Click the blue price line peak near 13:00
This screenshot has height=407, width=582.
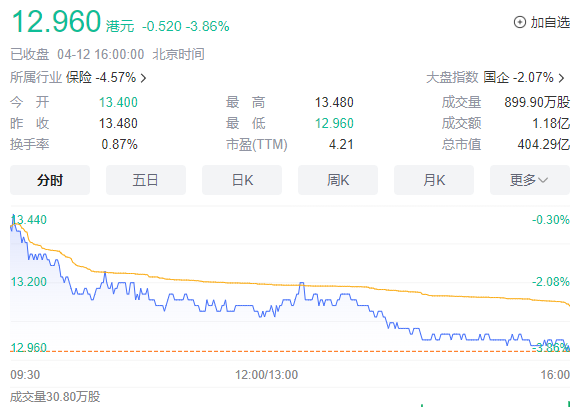tap(301, 284)
